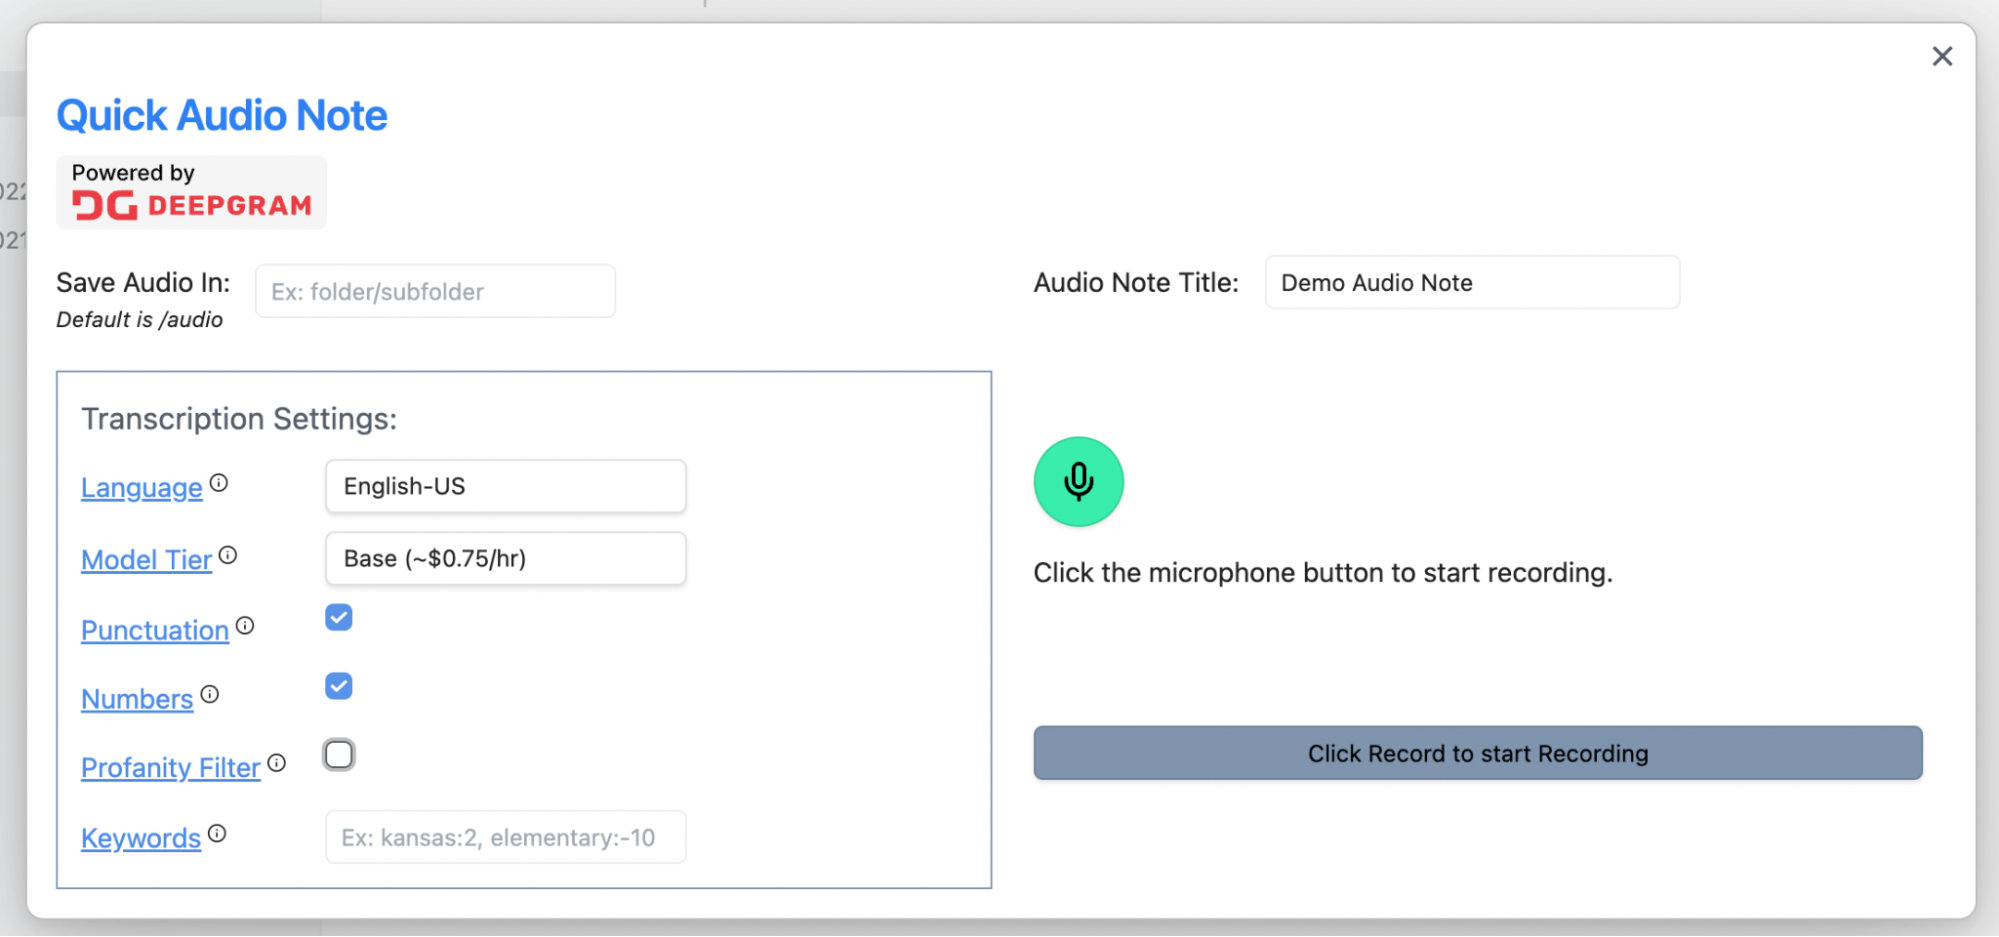Click the info icon next to Language
Screen dimensions: 1999x937
coord(219,484)
